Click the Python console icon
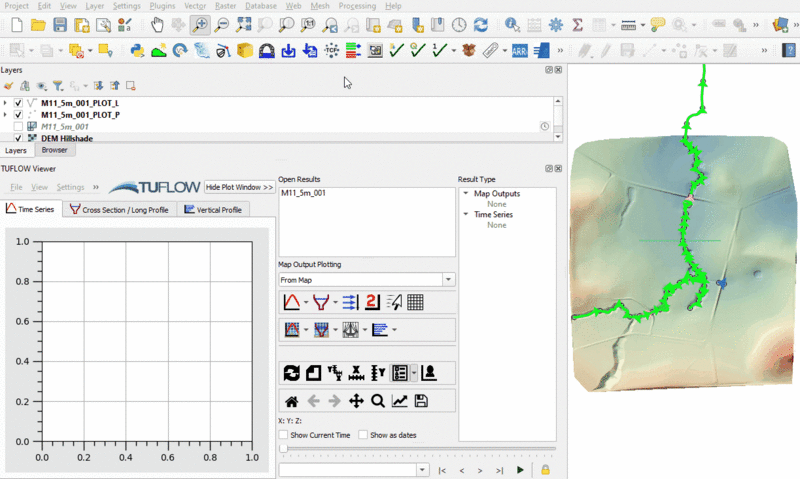 click(137, 49)
